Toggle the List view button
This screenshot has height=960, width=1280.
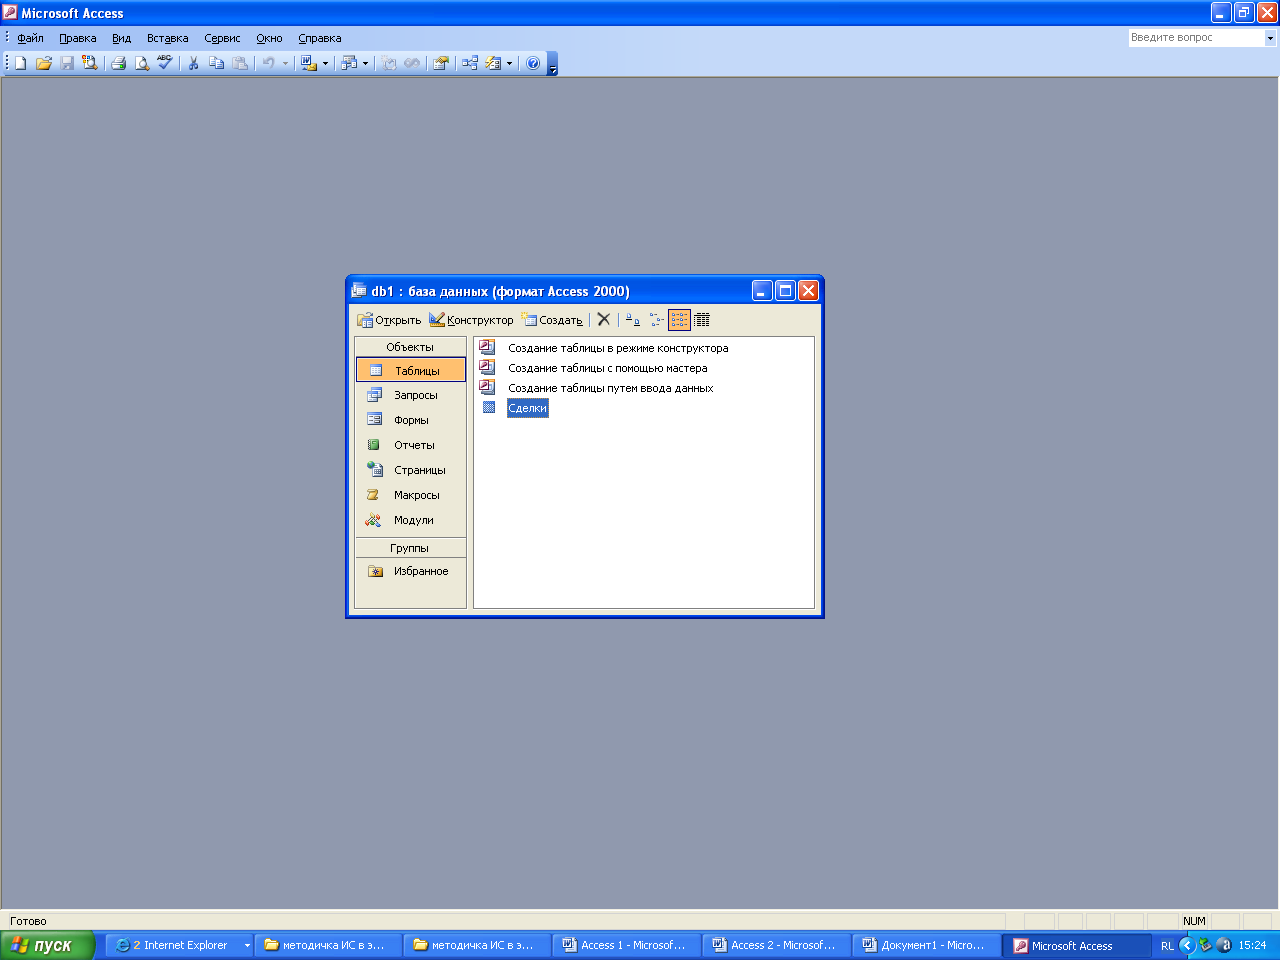pos(679,320)
